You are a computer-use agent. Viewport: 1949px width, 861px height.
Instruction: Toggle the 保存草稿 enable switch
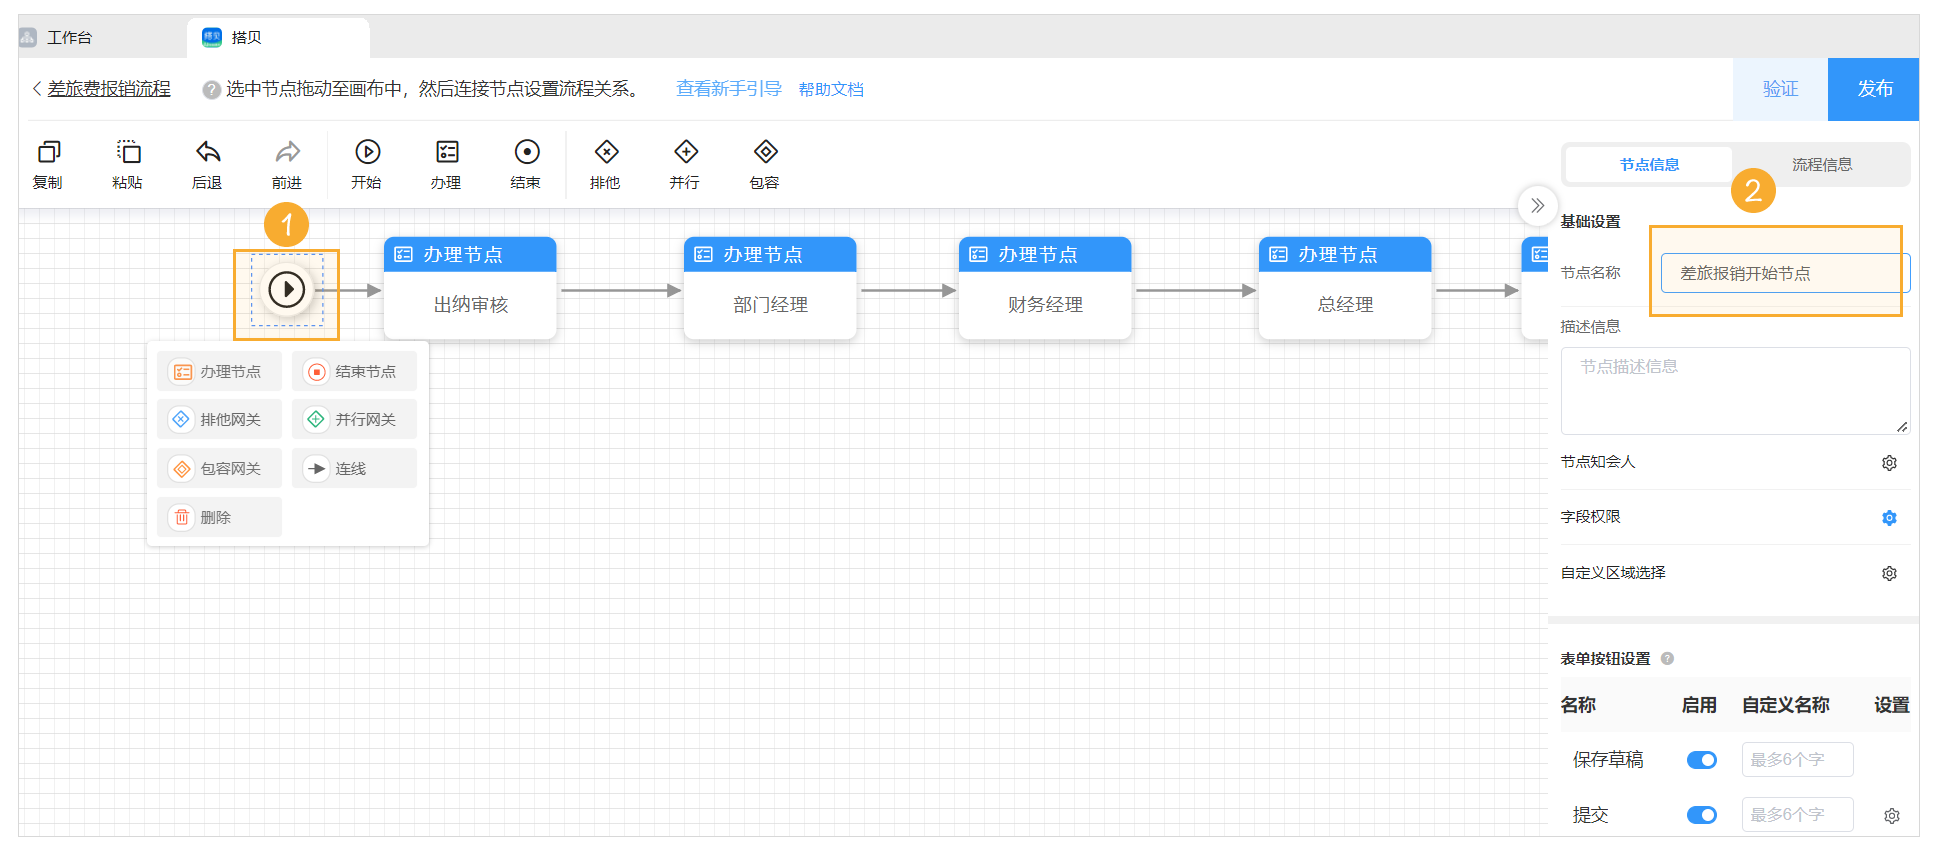click(x=1701, y=761)
